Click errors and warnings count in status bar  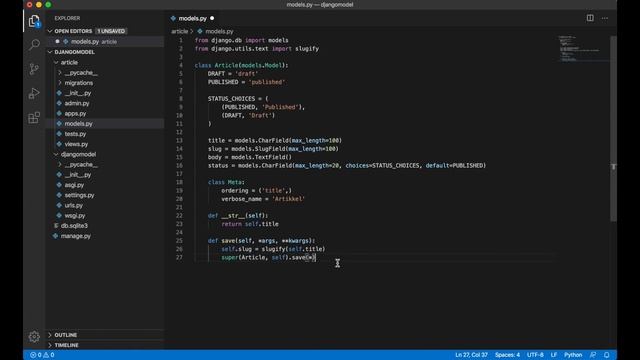(42, 355)
